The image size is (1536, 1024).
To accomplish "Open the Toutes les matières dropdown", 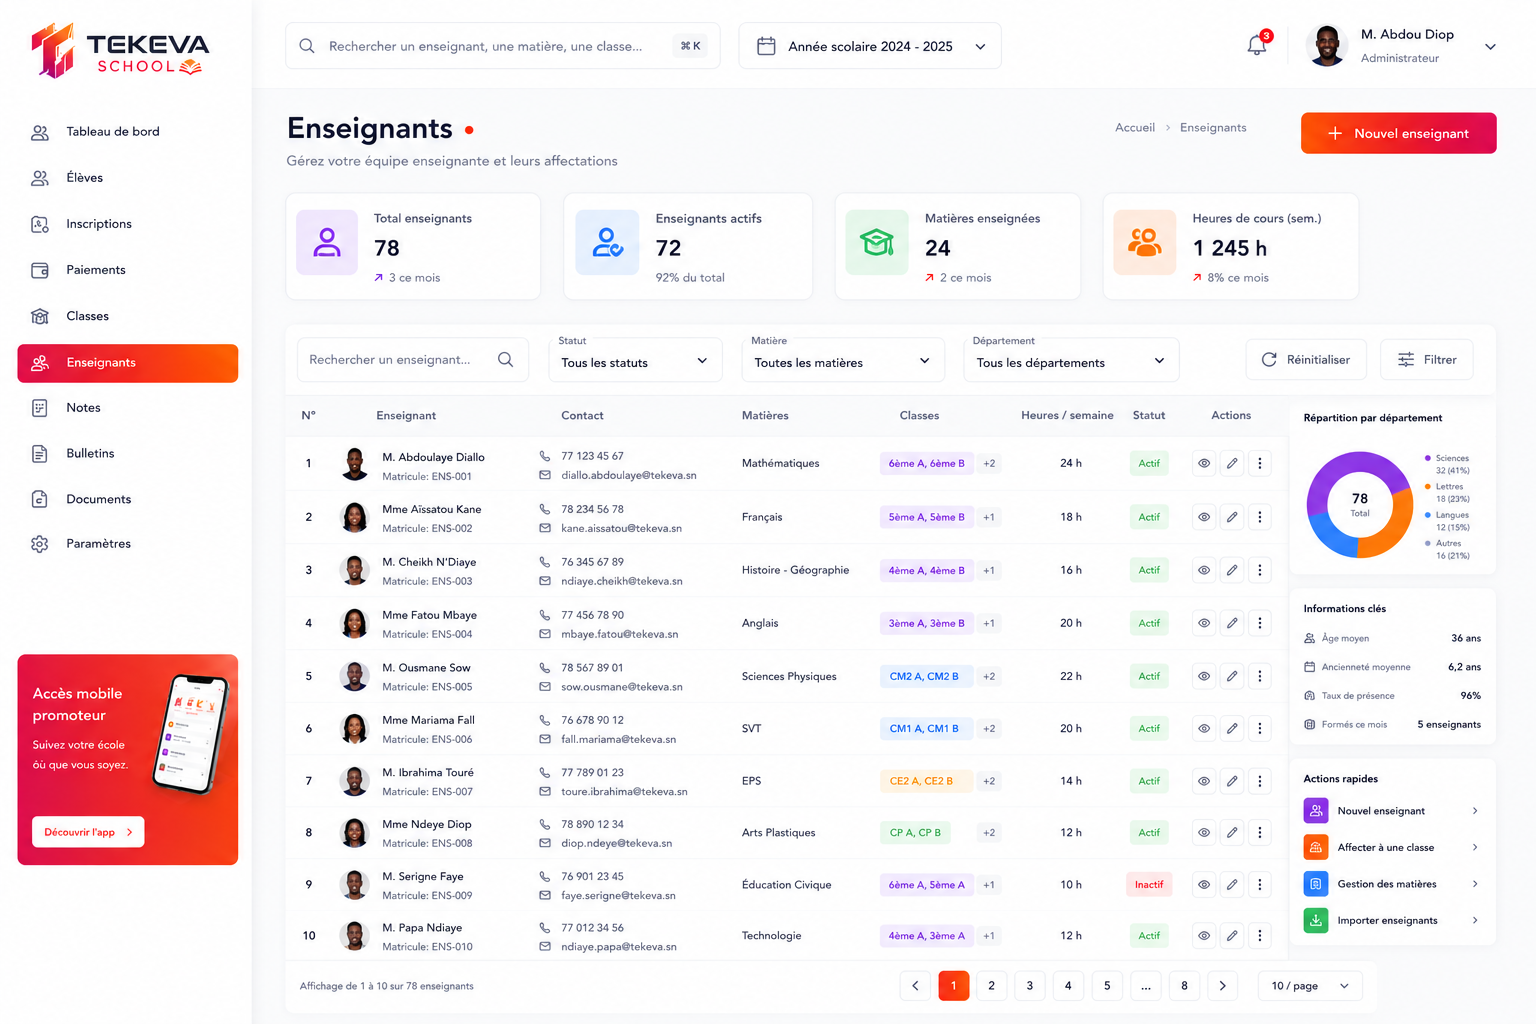I will 843,361.
